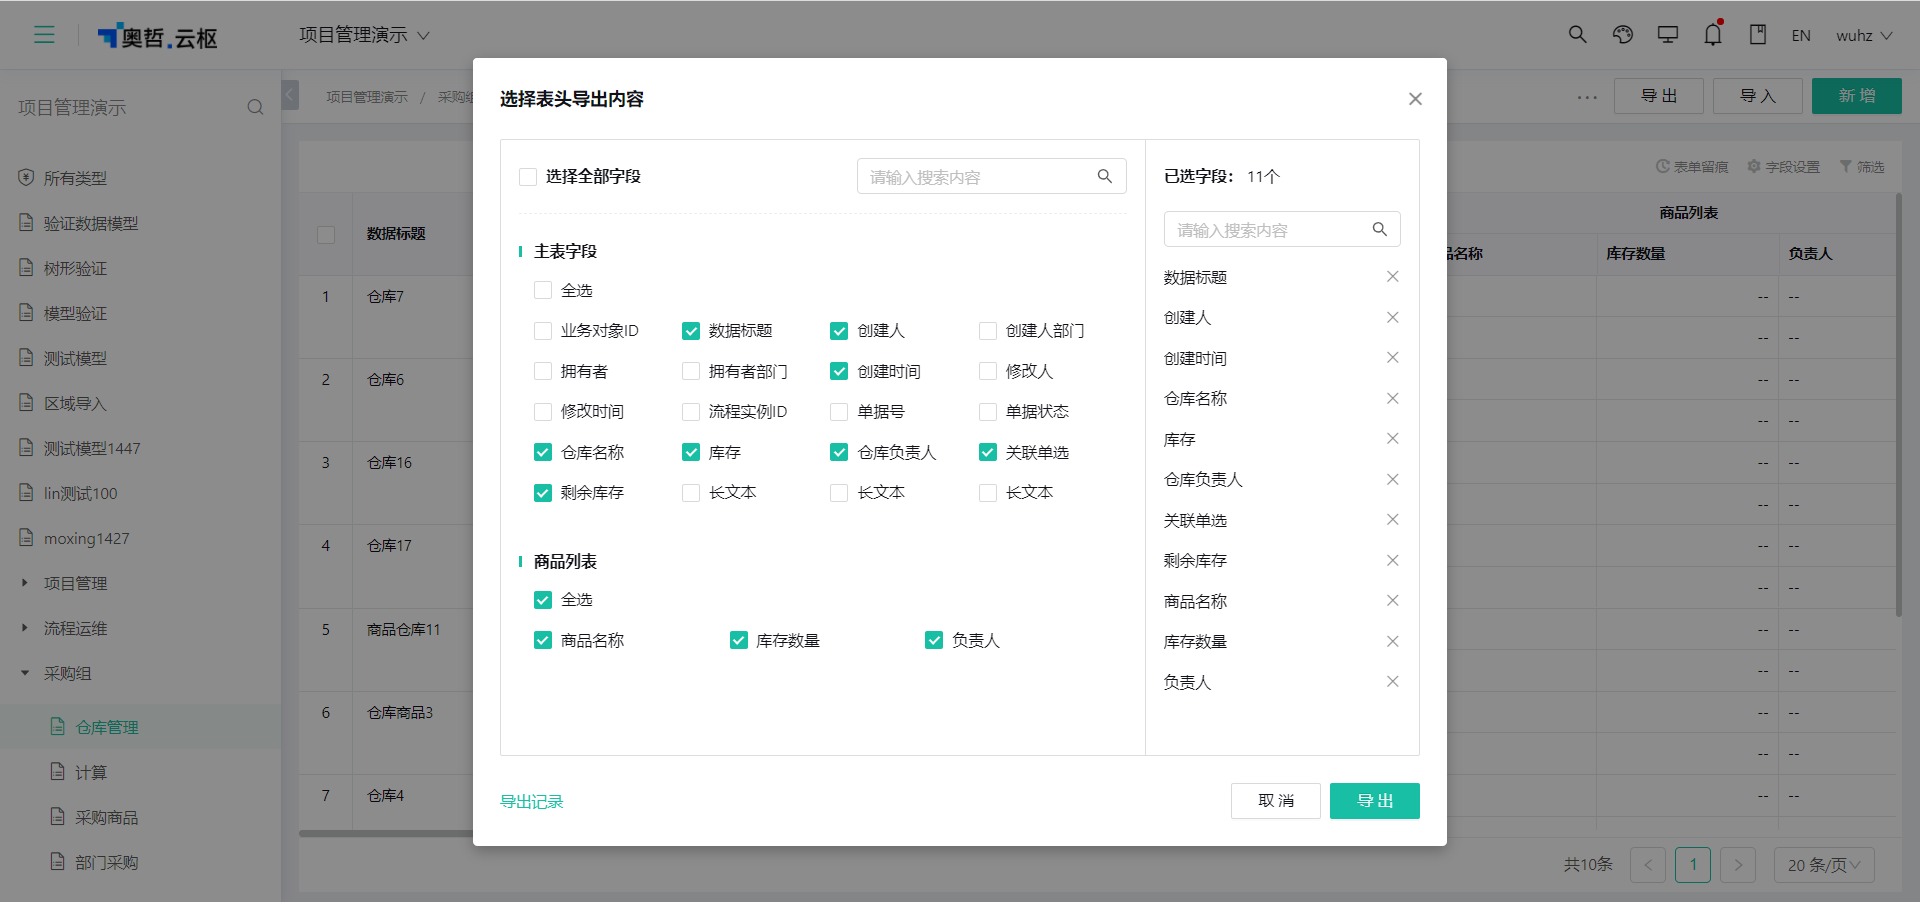Remove 创建人 from selected fields
Viewport: 1920px width, 902px height.
1392,317
